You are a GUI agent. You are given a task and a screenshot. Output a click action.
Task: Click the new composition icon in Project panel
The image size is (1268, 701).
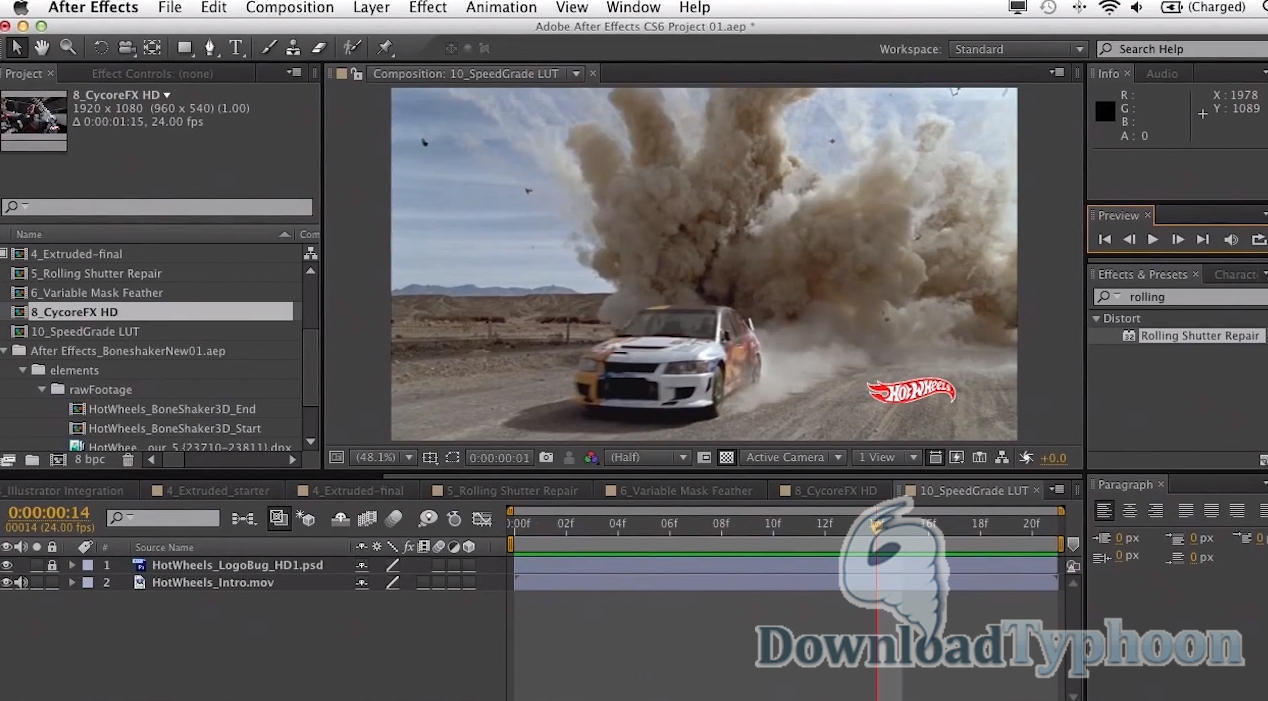pyautogui.click(x=57, y=460)
